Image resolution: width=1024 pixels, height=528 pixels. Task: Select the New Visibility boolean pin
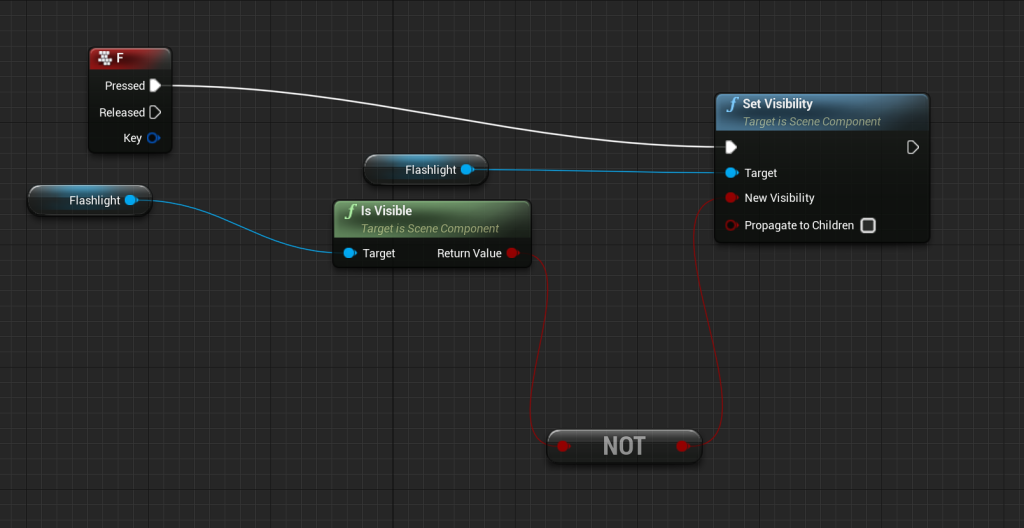coord(732,198)
